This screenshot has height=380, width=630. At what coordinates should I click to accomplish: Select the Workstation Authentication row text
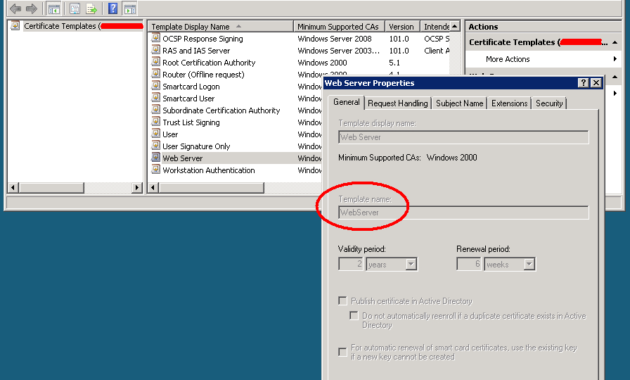(x=209, y=170)
